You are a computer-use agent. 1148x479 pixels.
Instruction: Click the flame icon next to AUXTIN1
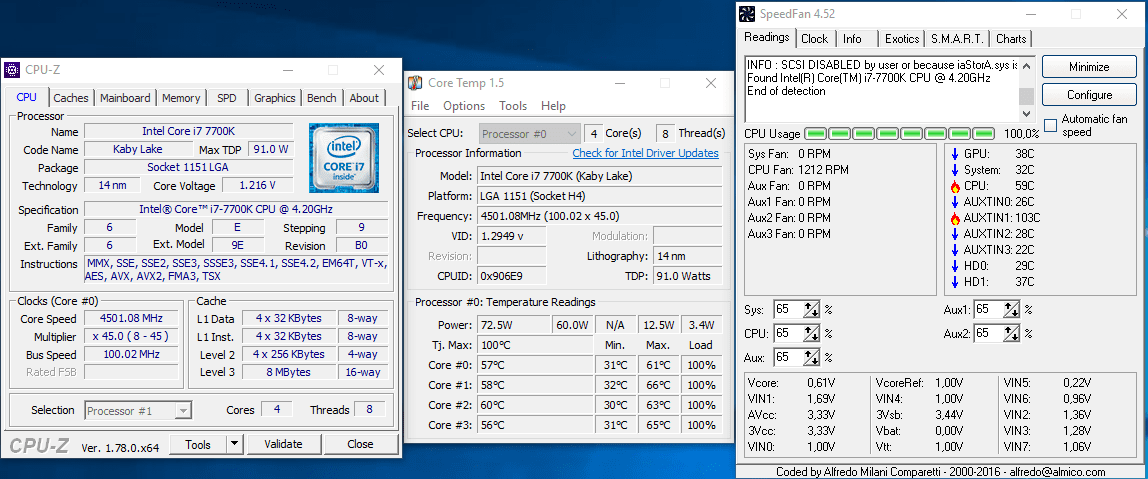[x=955, y=218]
